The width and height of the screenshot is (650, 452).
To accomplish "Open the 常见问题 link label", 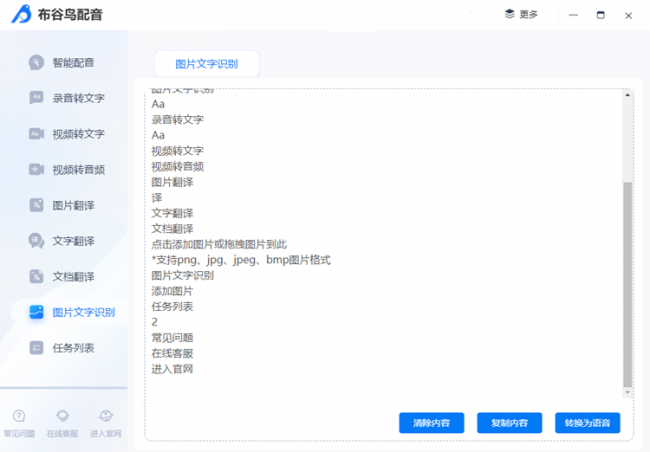I will tap(19, 434).
